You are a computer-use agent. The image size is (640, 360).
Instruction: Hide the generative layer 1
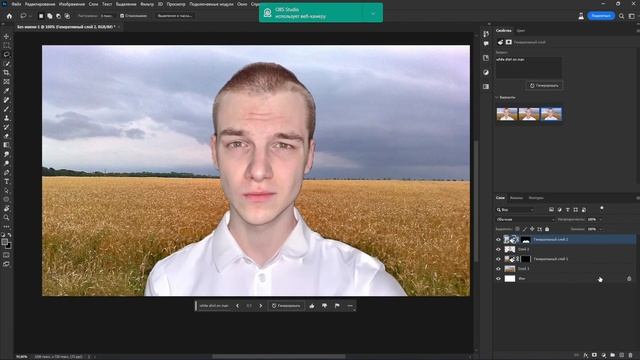498,259
